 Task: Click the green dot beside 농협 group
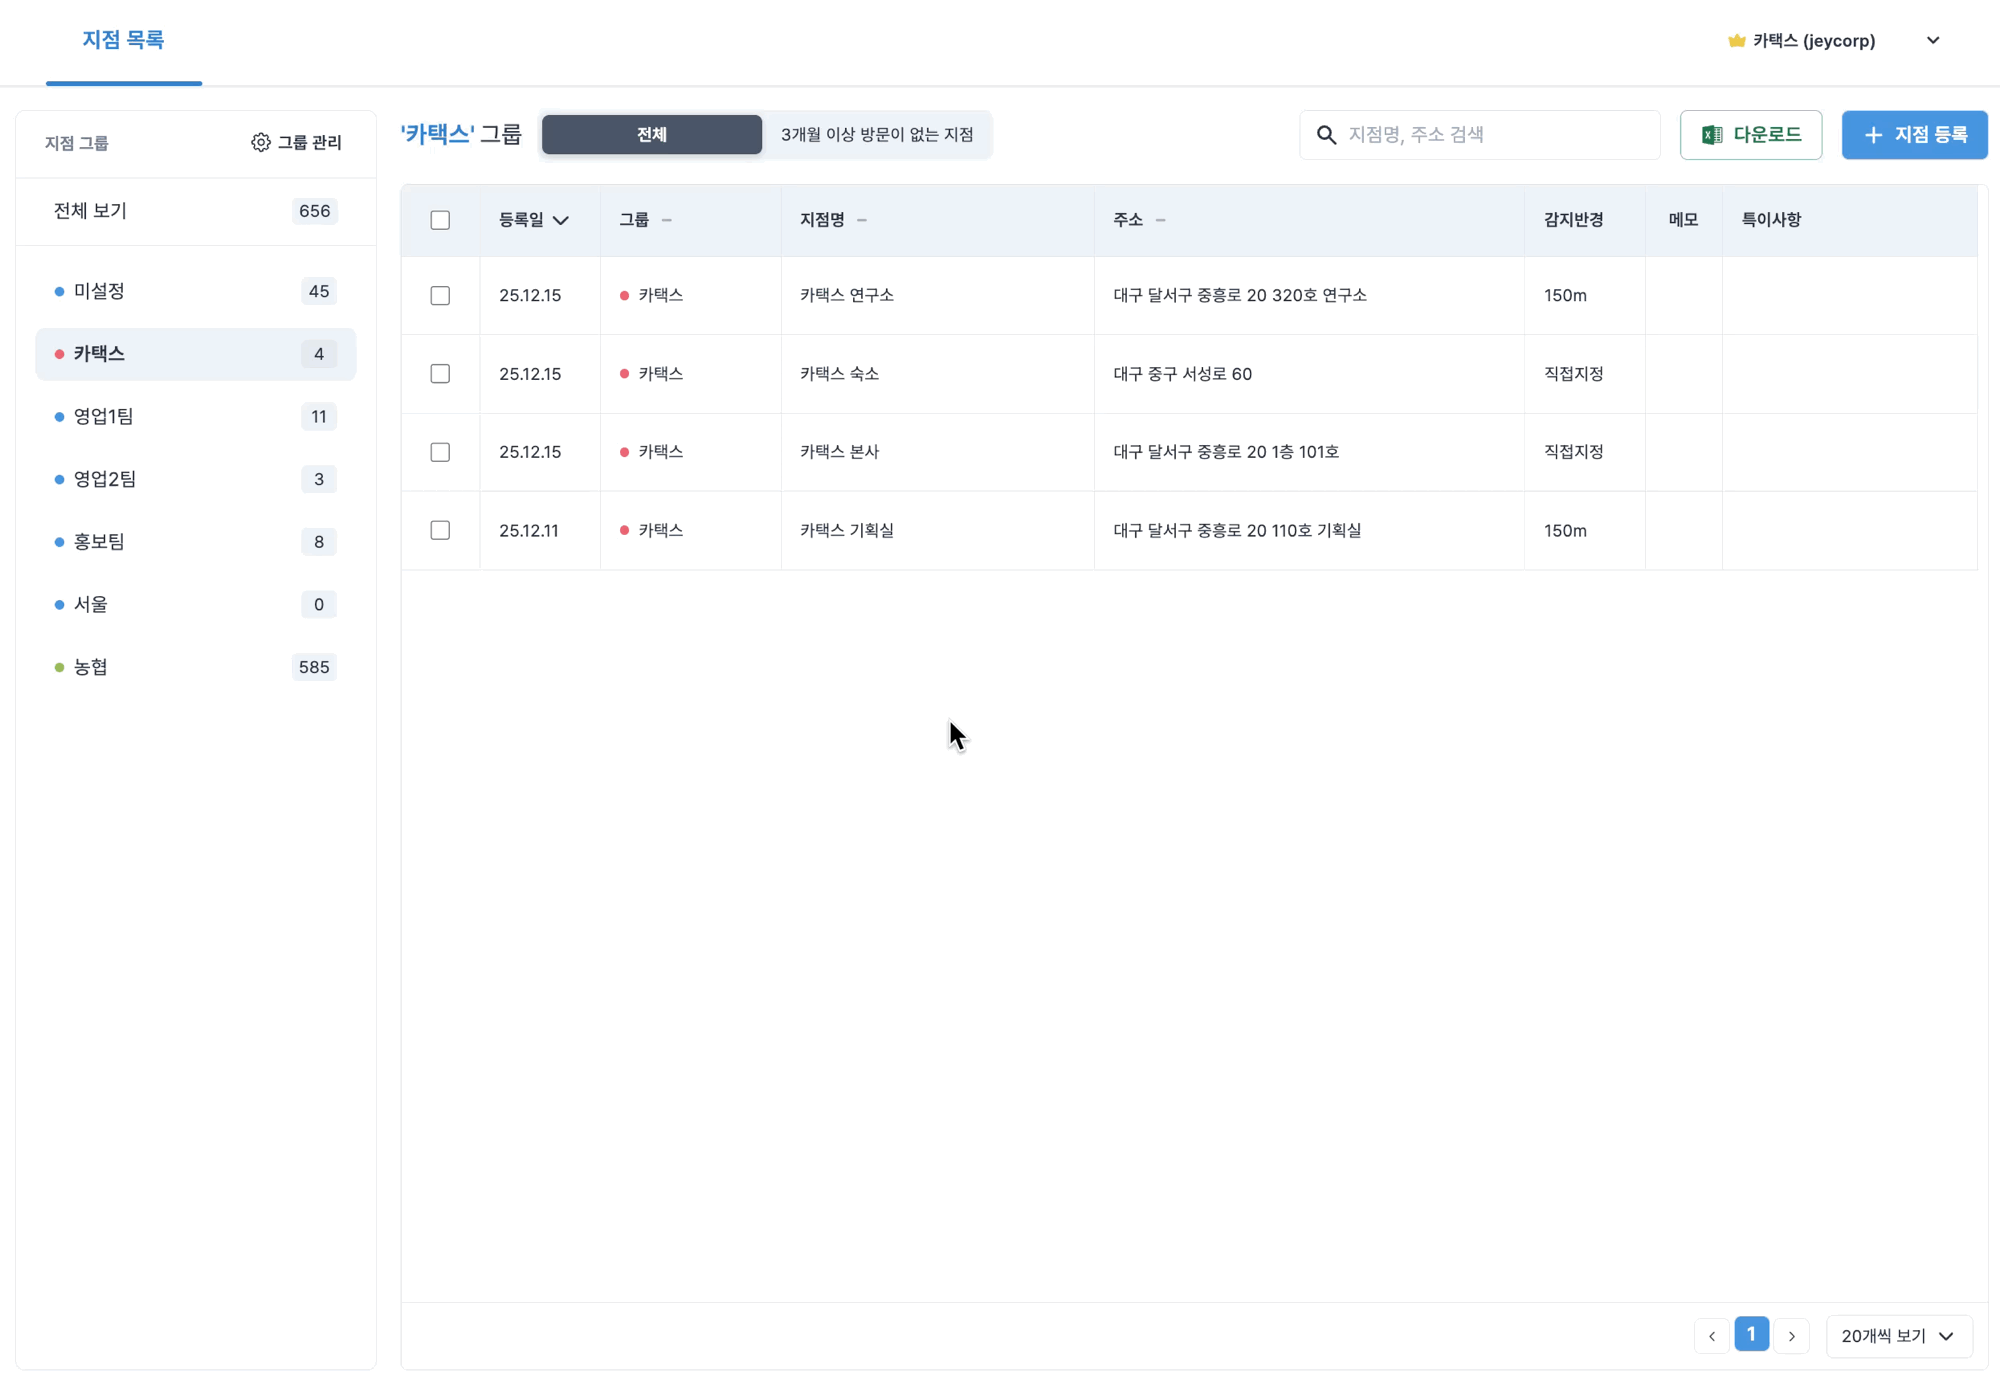pos(59,668)
